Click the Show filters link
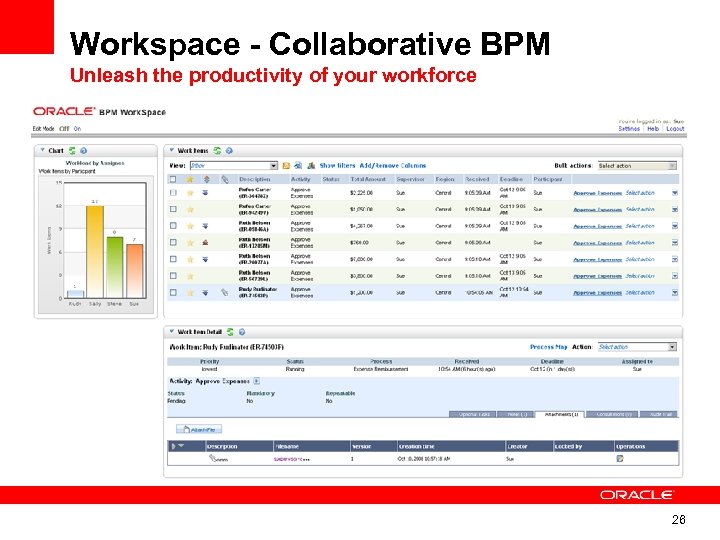The height and width of the screenshot is (540, 720). point(338,166)
